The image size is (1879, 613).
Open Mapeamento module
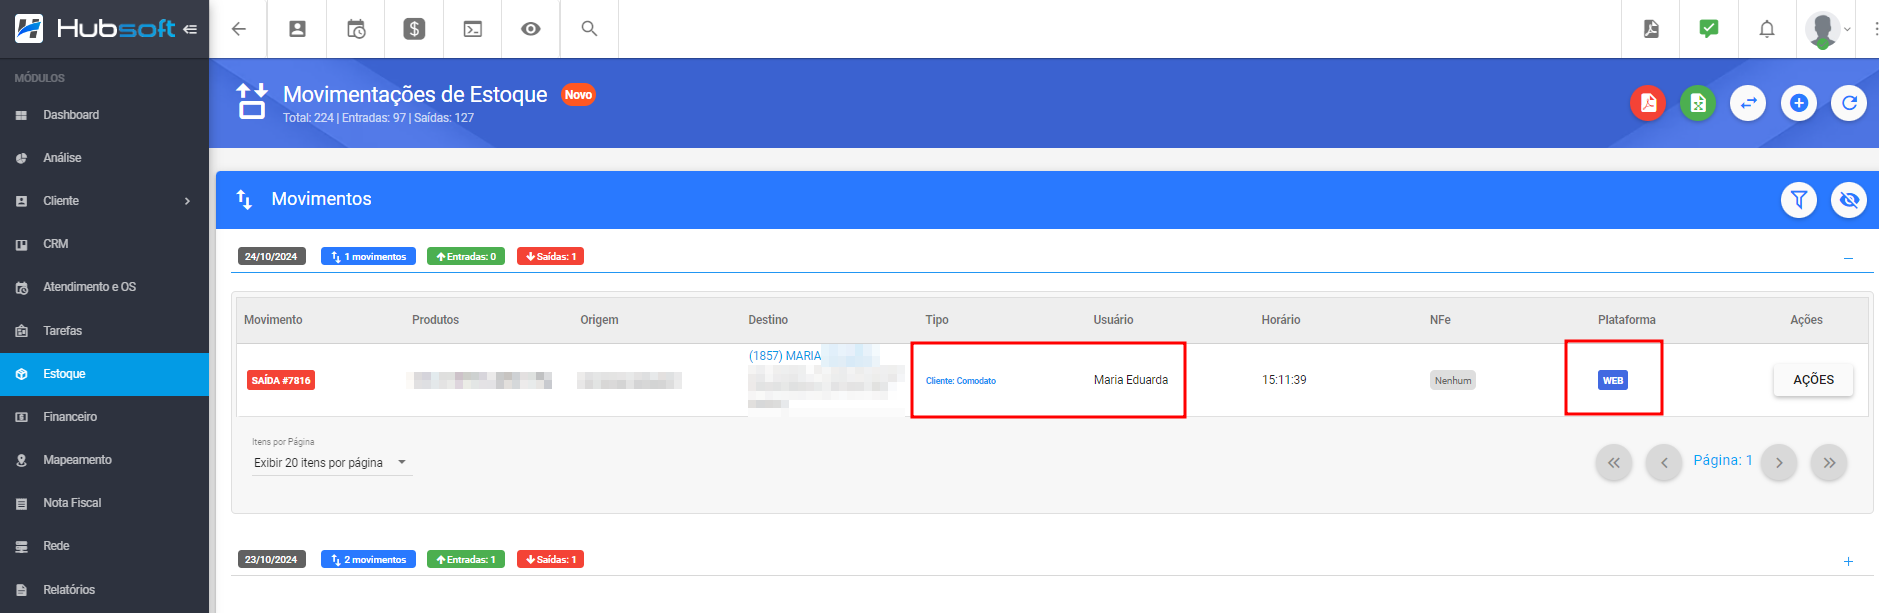(104, 460)
